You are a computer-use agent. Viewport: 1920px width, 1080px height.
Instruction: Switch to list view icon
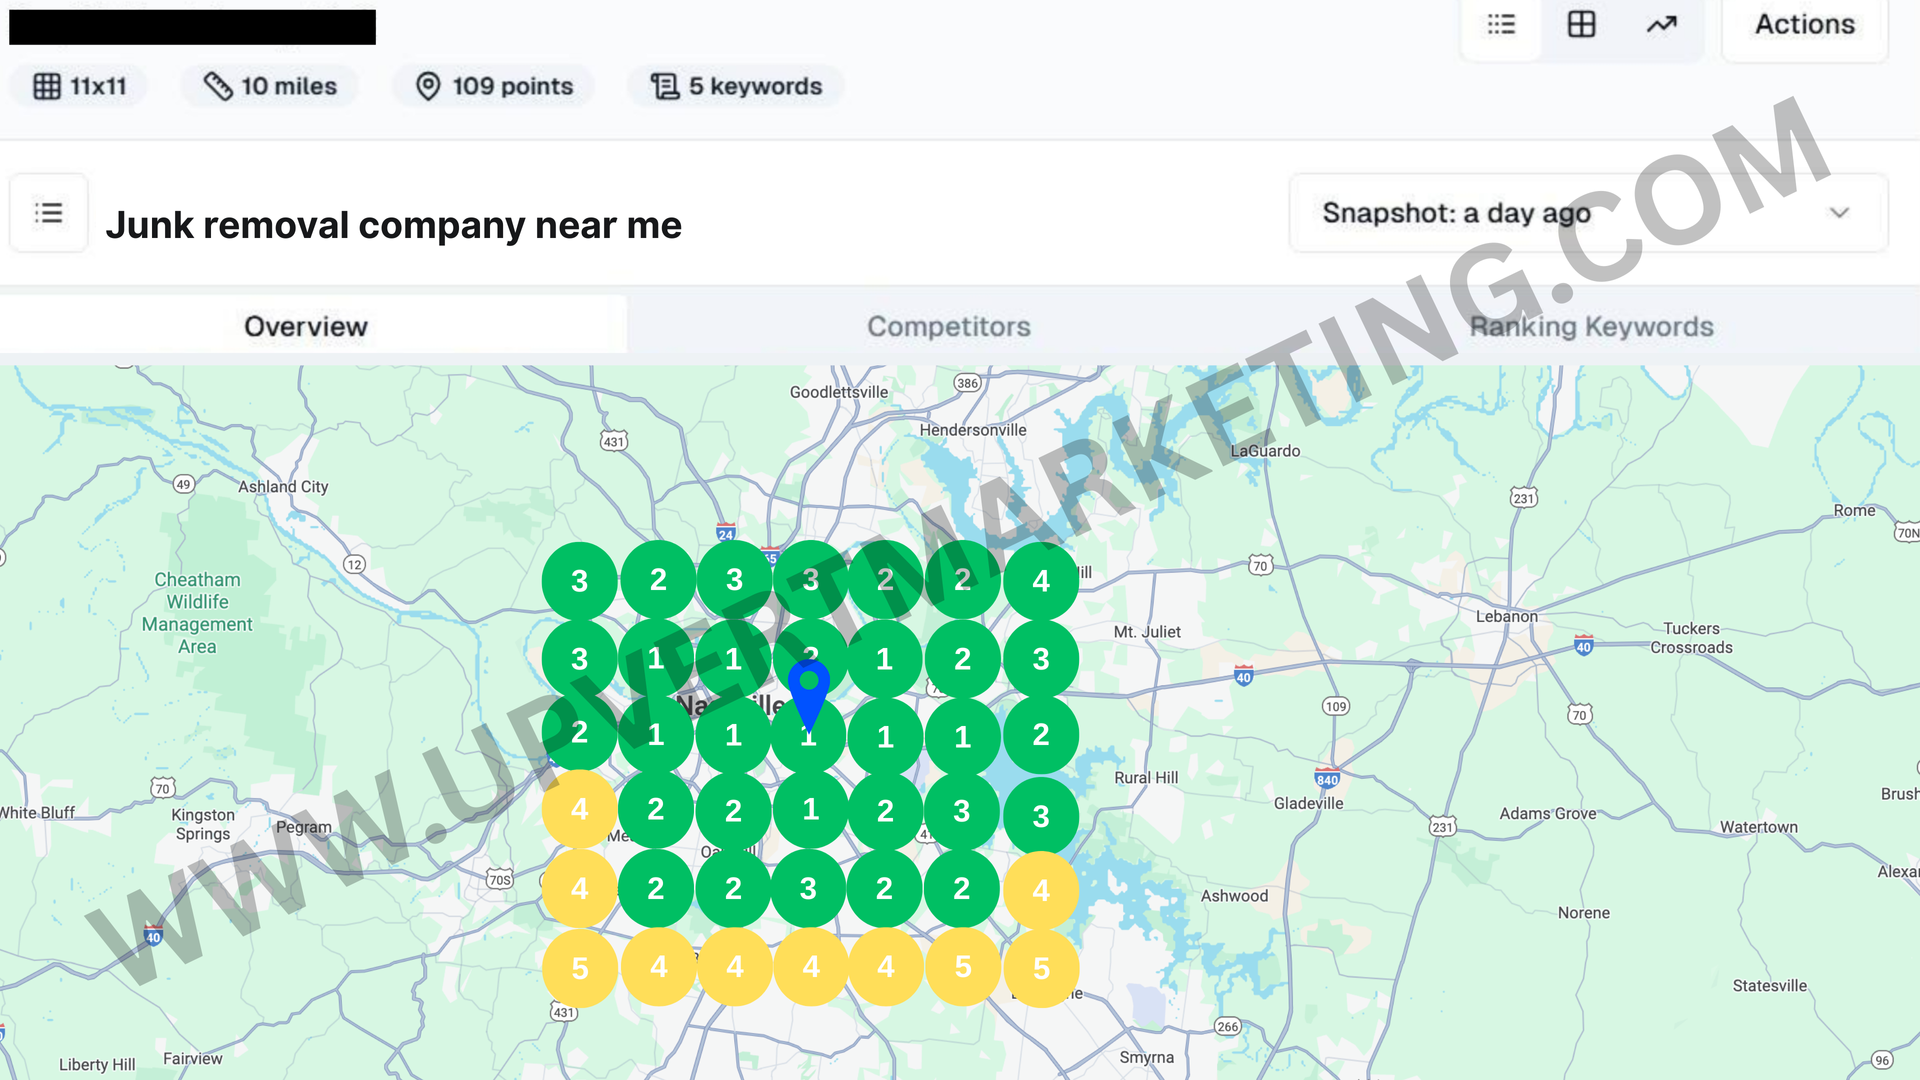(x=1501, y=25)
